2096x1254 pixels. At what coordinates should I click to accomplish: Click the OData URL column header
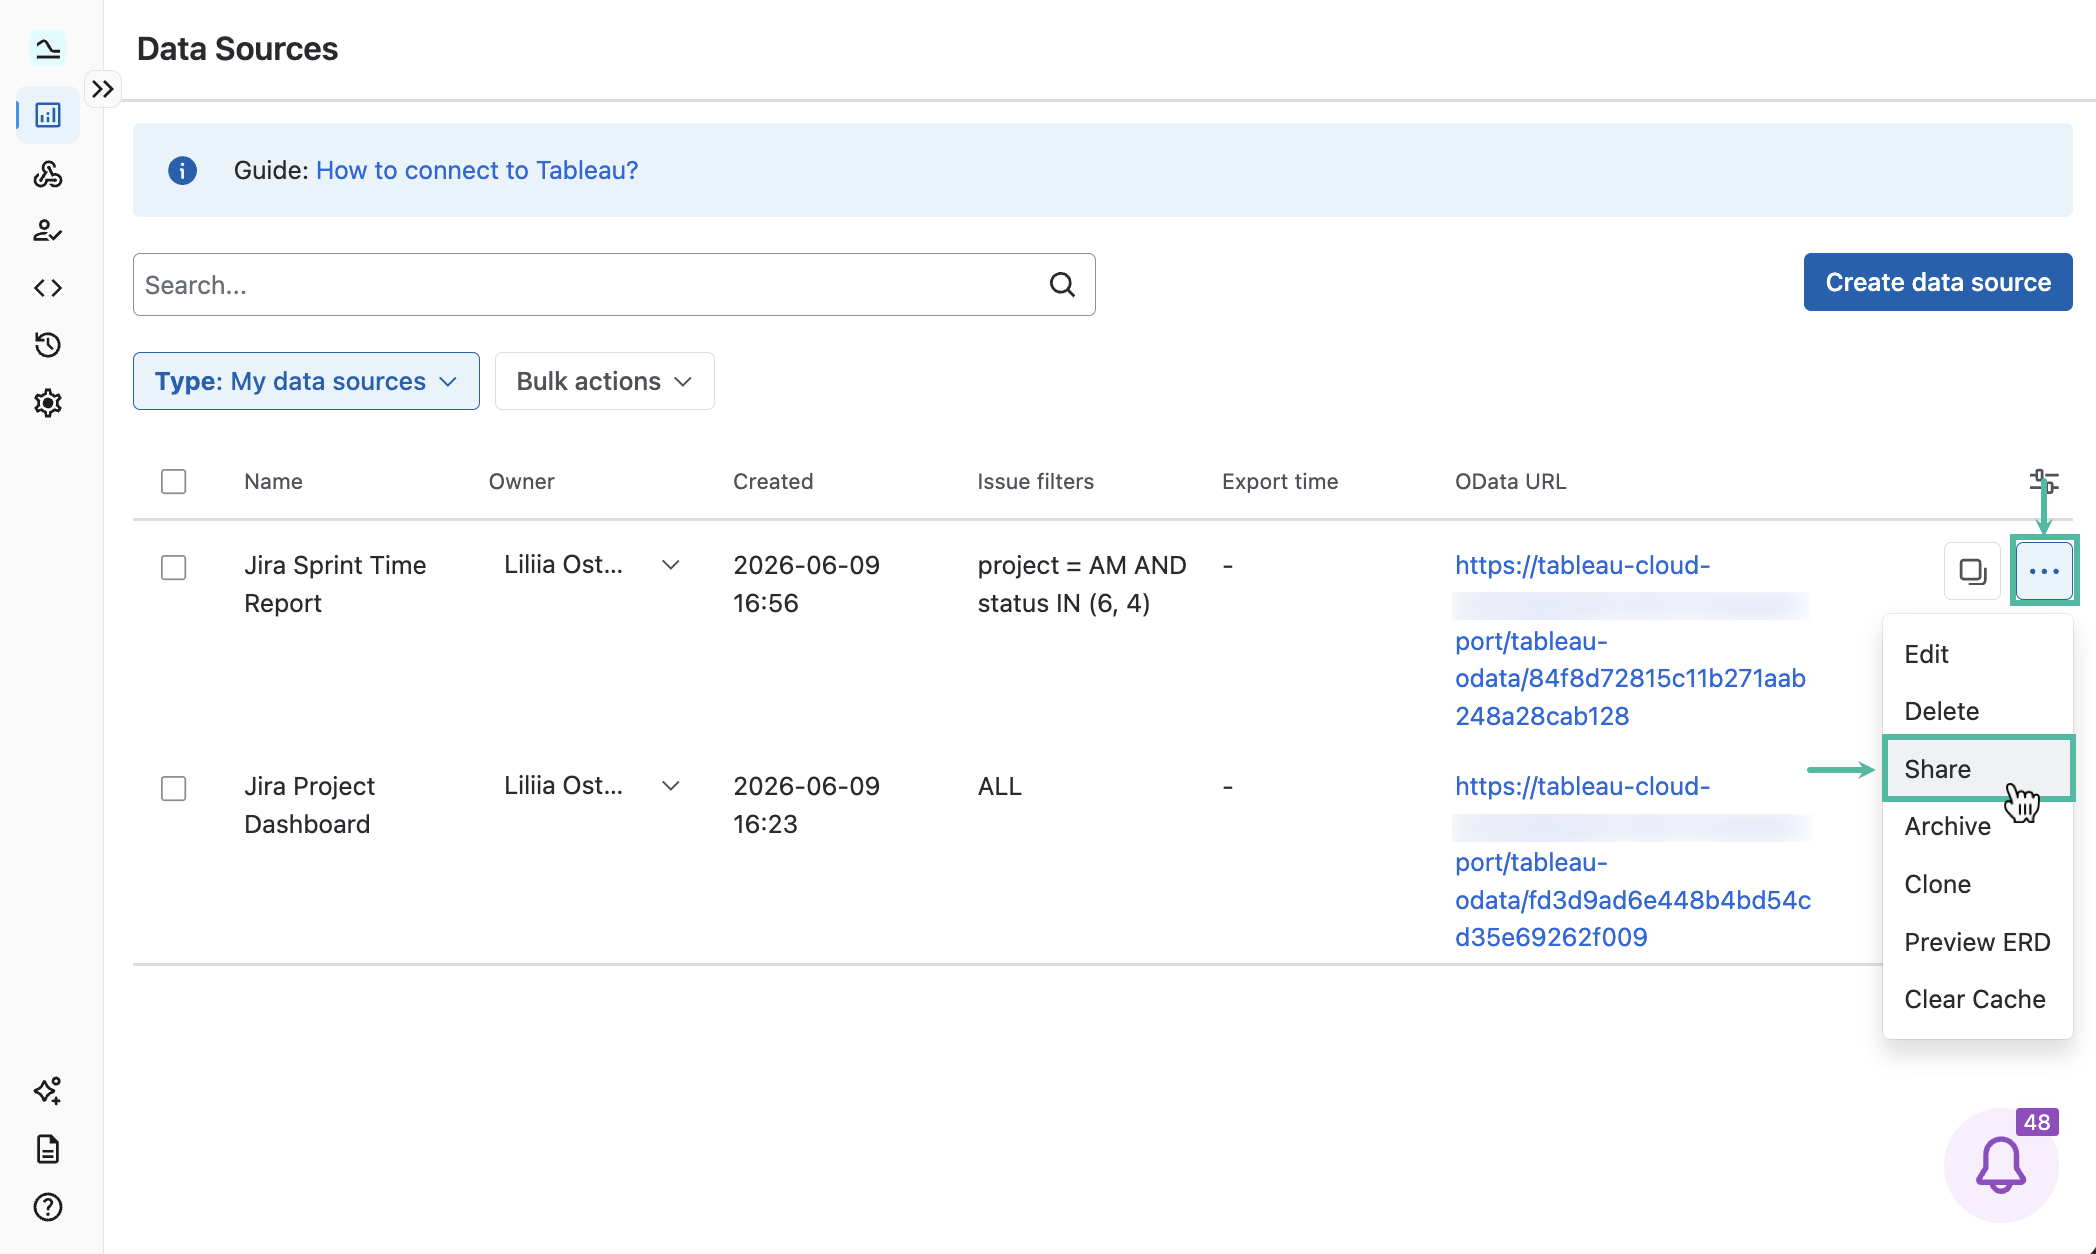[1511, 482]
